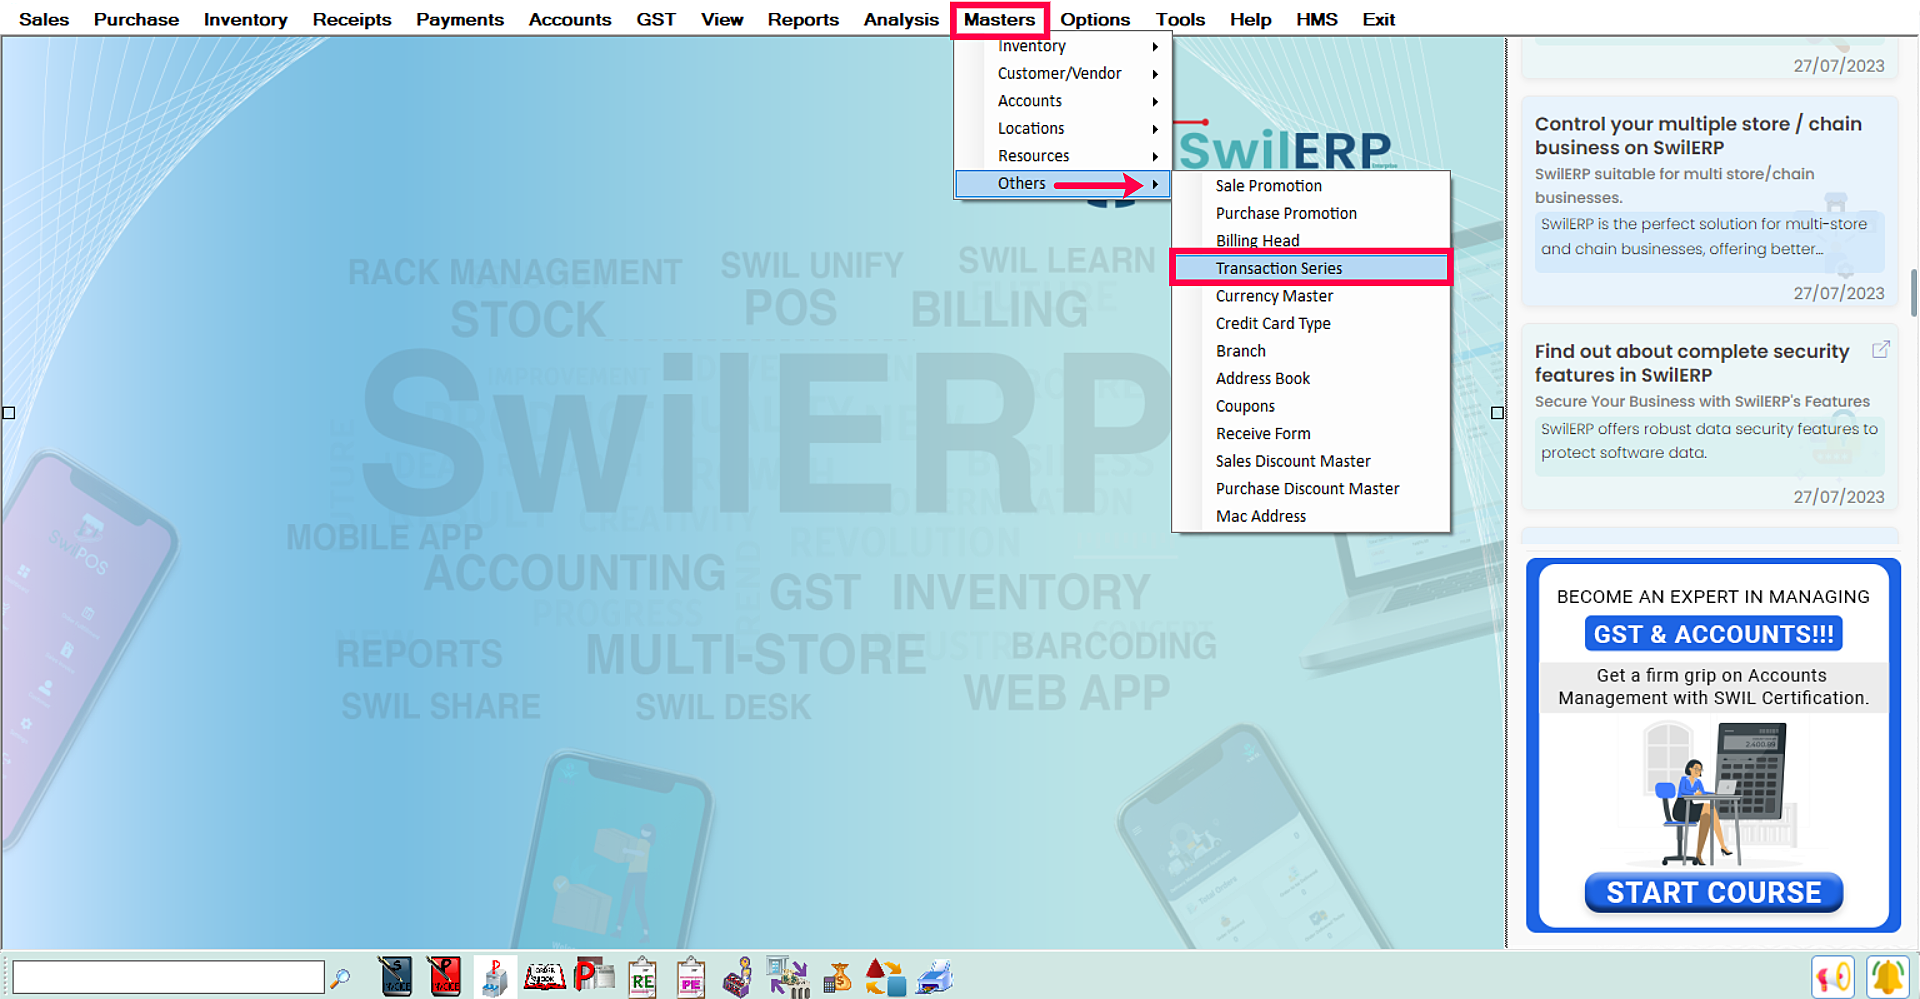Select Coupons option
The image size is (1920, 999).
1311,406
